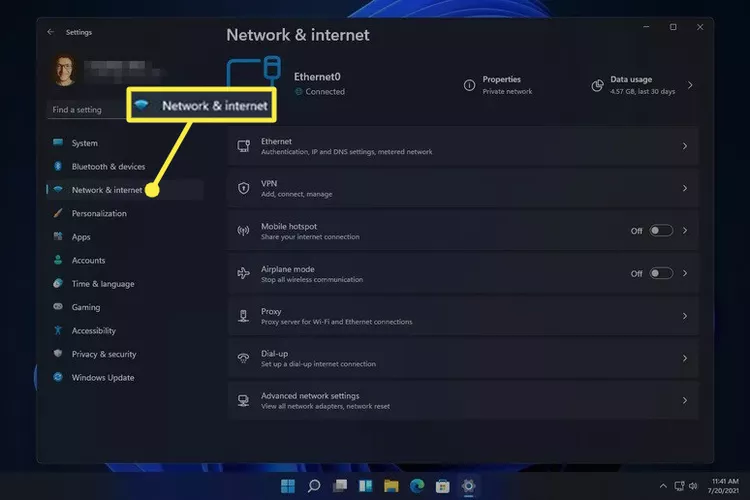This screenshot has width=750, height=500.
Task: Open Dial-up internet connection entry
Action: pyautogui.click(x=463, y=358)
